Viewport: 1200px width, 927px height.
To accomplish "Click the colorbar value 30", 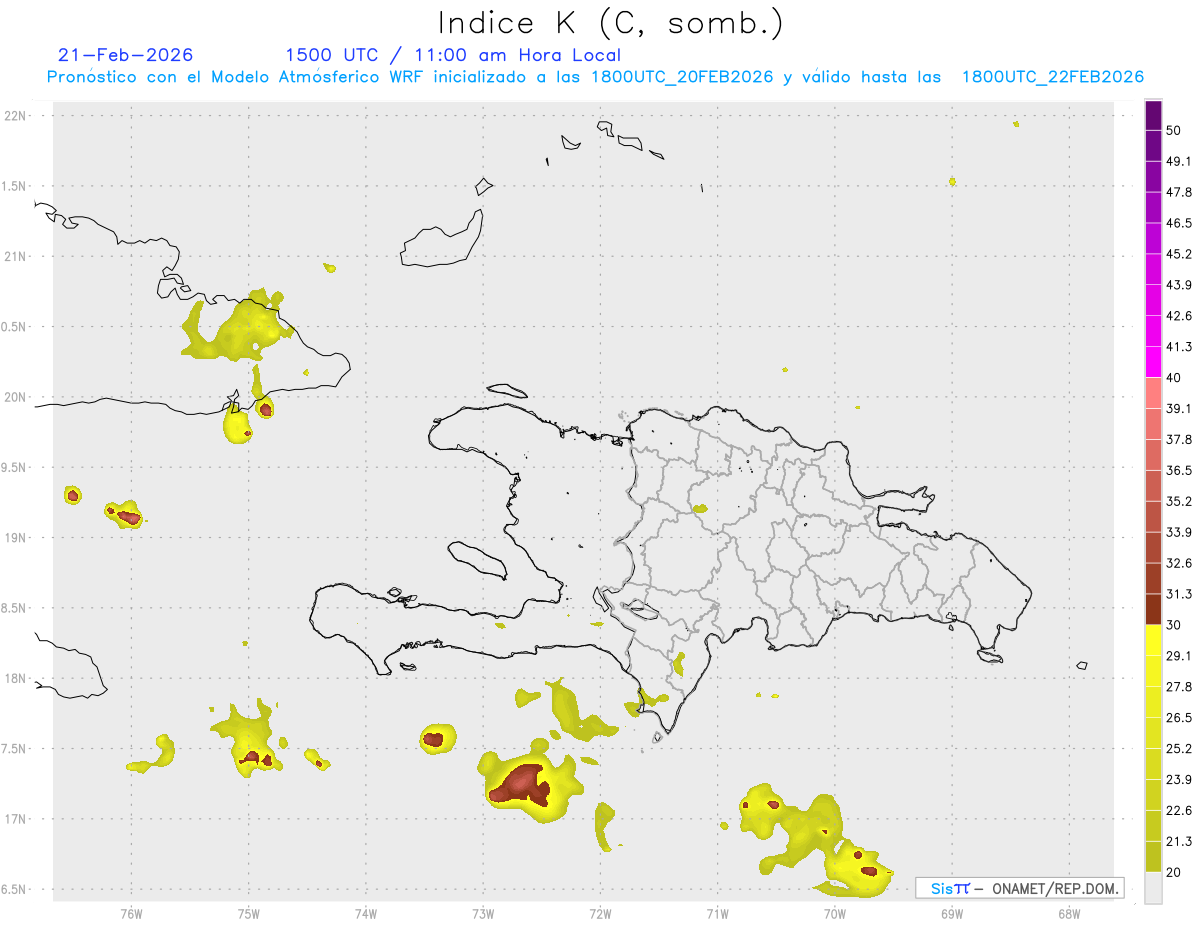I will (1174, 625).
